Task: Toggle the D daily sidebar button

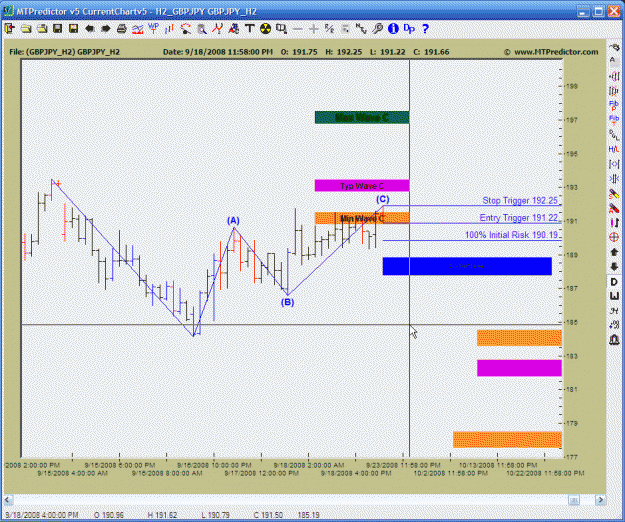Action: pyautogui.click(x=614, y=282)
